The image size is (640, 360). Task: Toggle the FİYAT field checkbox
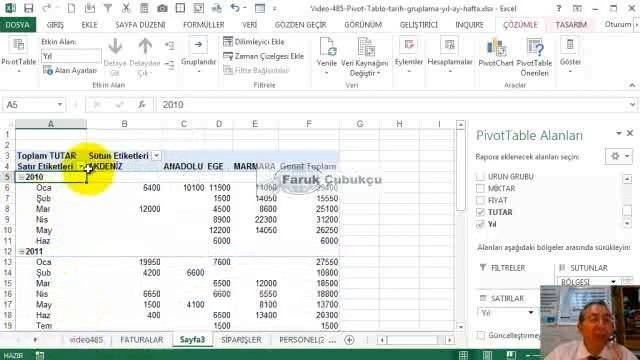[480, 200]
